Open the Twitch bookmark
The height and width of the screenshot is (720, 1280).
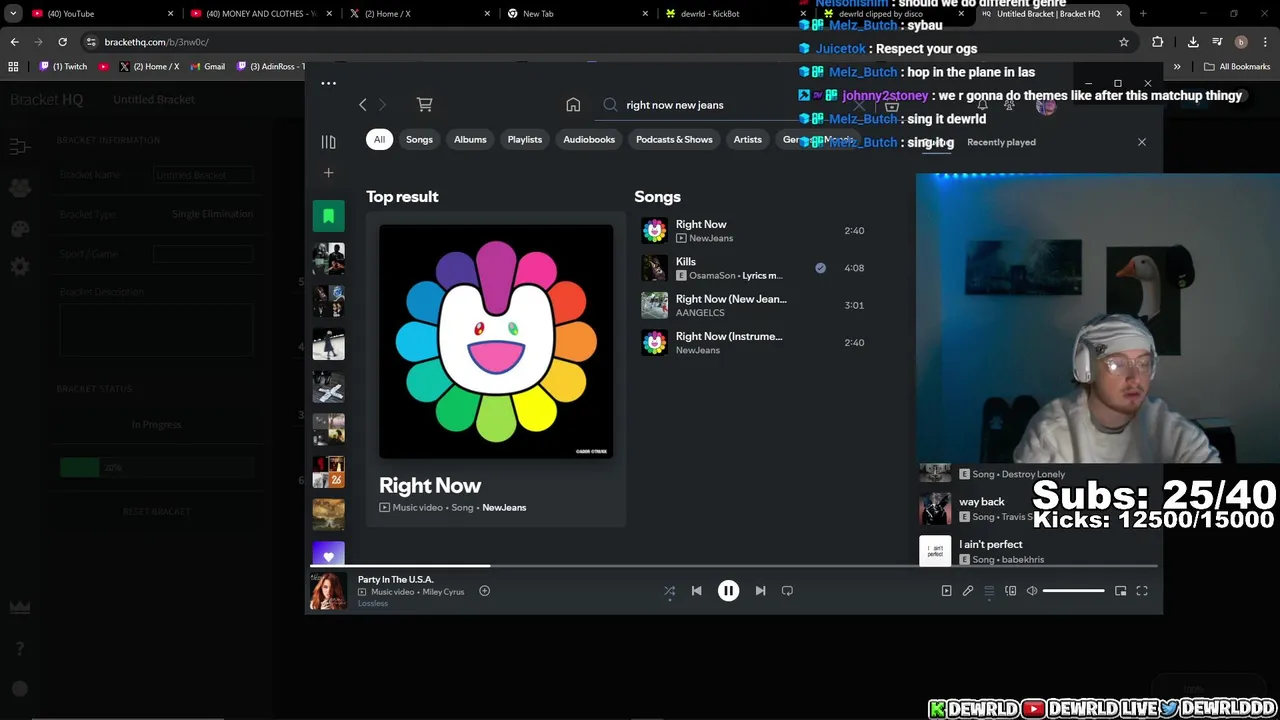pos(63,67)
